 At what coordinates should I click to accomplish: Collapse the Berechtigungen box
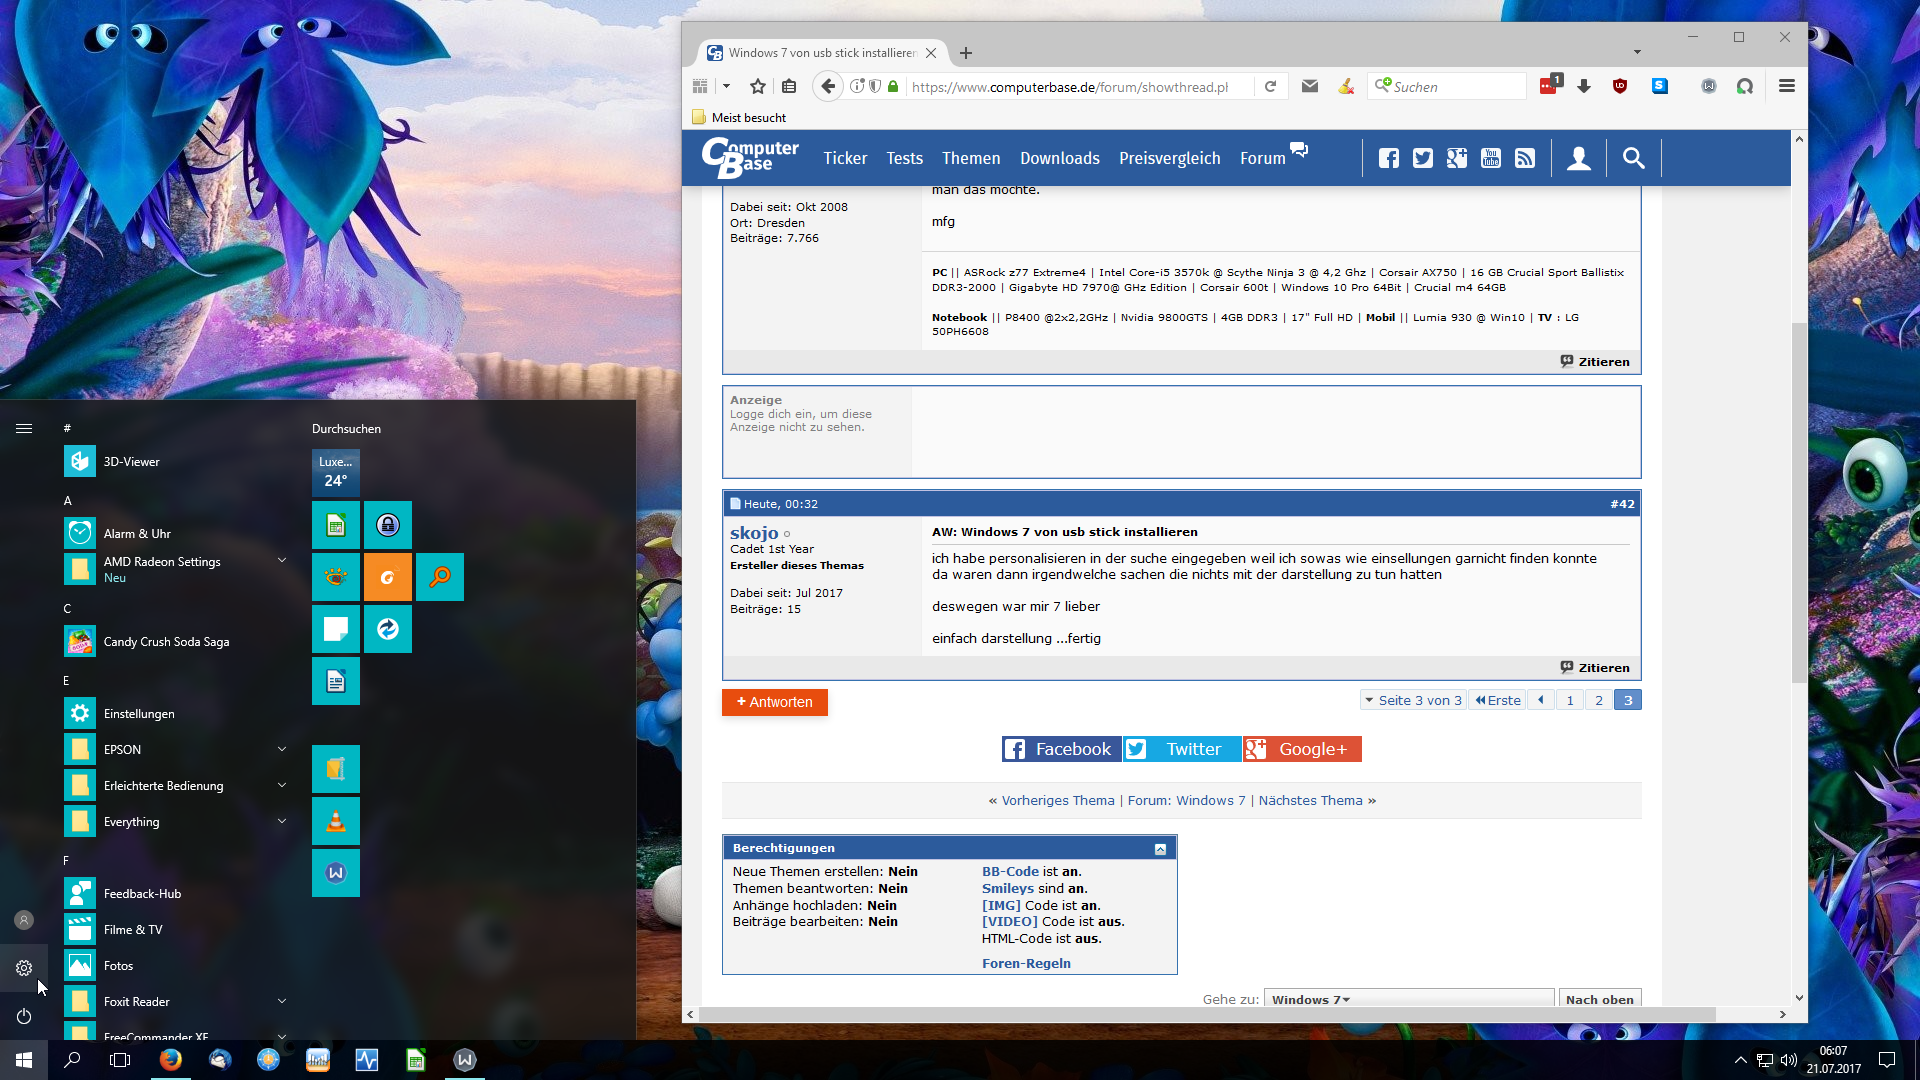tap(1160, 849)
